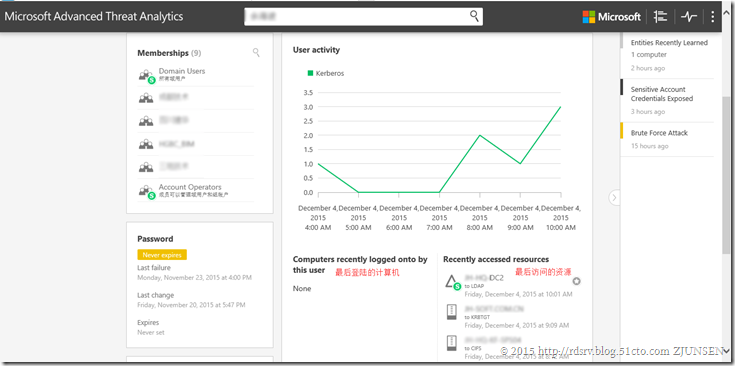
Task: Open Sensitive Account Credentials Exposed alert
Action: pos(661,94)
